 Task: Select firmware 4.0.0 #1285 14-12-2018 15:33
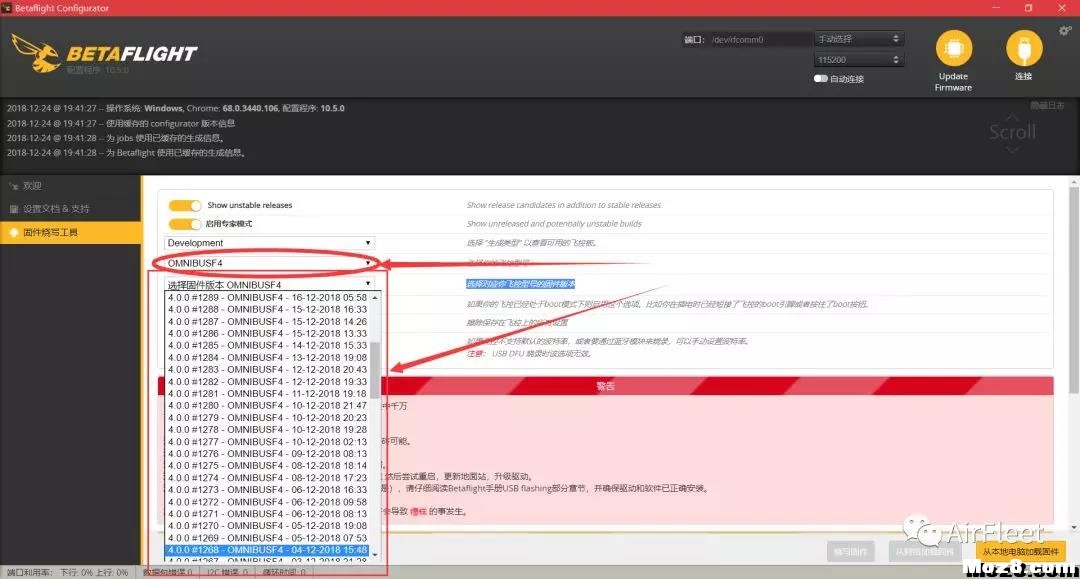click(x=267, y=346)
